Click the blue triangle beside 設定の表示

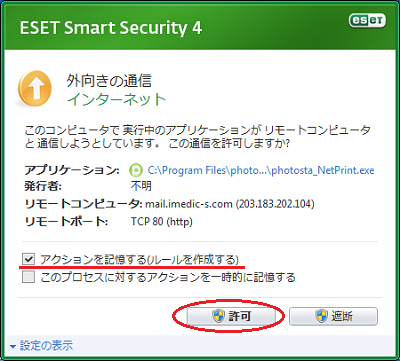(13, 347)
